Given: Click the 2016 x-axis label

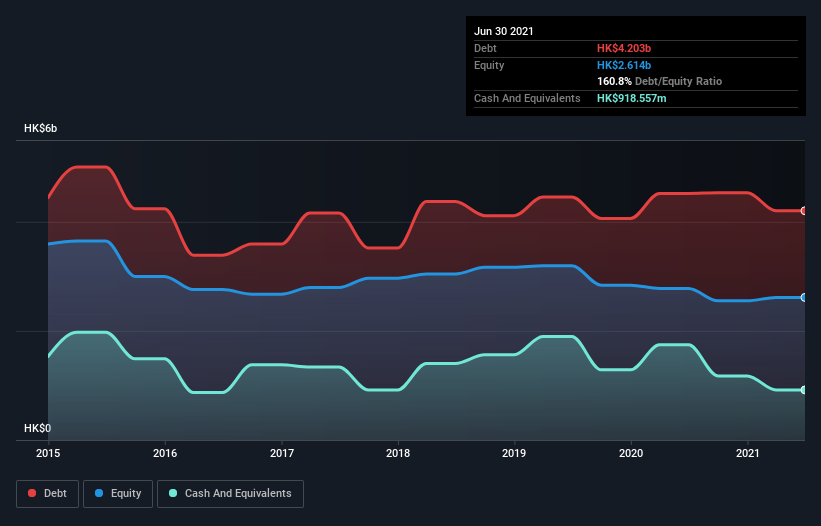Looking at the screenshot, I should (165, 453).
